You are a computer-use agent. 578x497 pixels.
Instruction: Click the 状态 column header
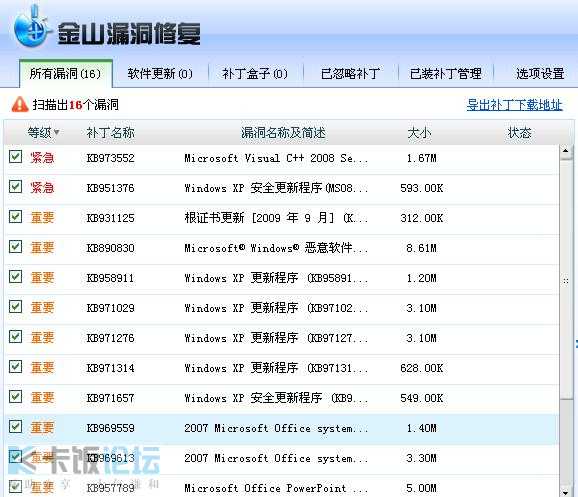coord(519,132)
